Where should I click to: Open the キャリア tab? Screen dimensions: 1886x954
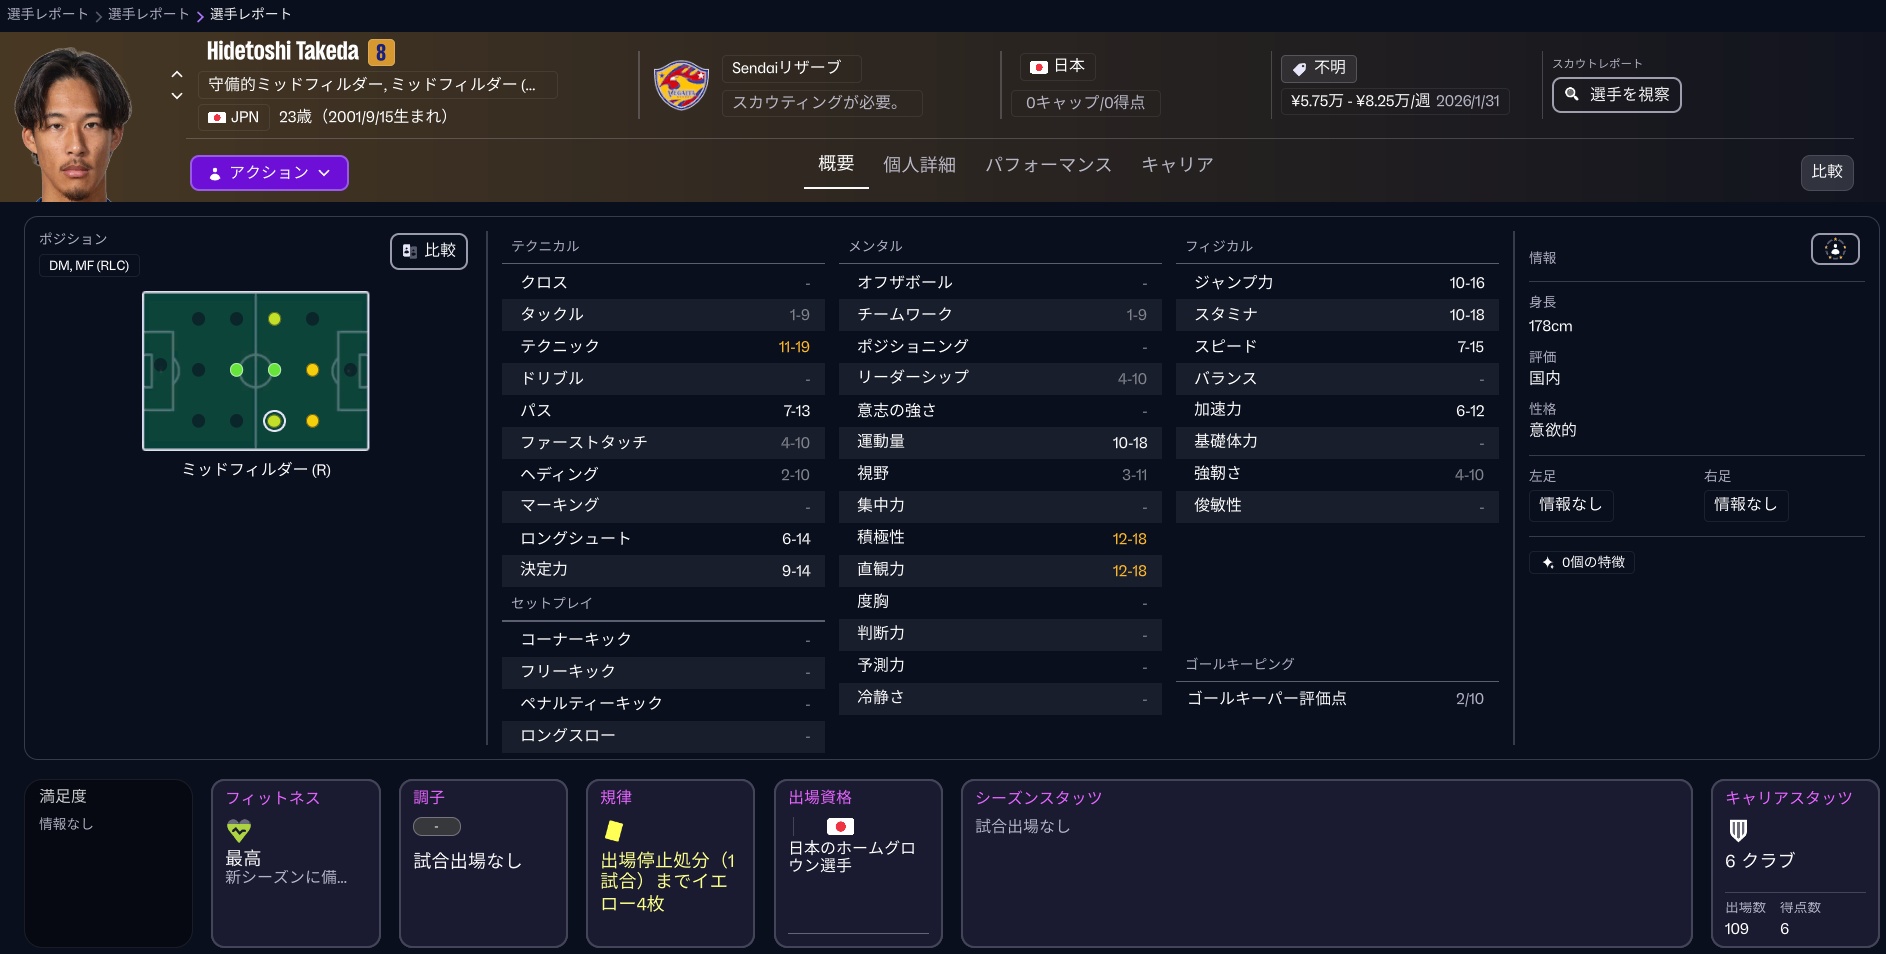1177,165
